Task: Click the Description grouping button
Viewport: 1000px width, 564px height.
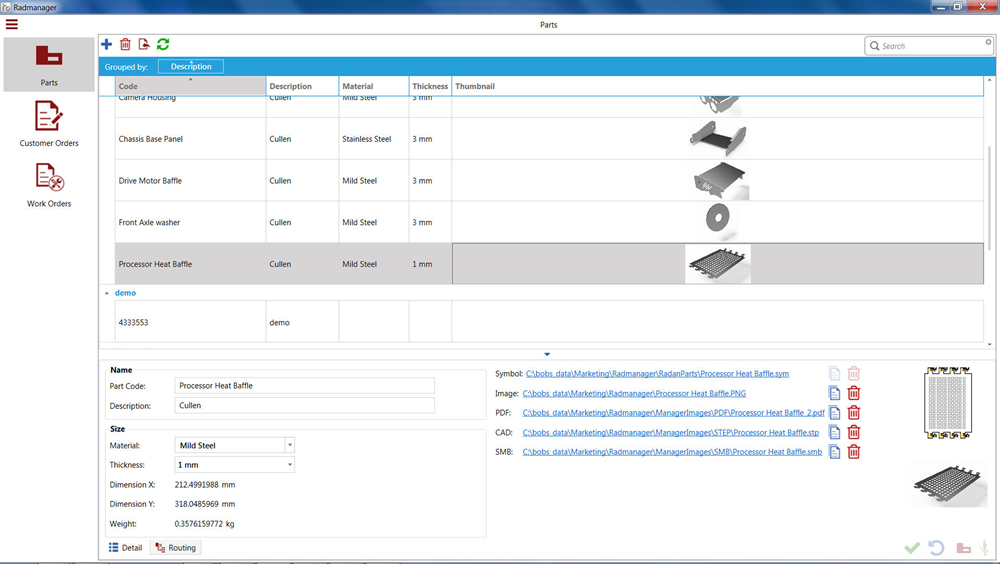Action: [191, 67]
